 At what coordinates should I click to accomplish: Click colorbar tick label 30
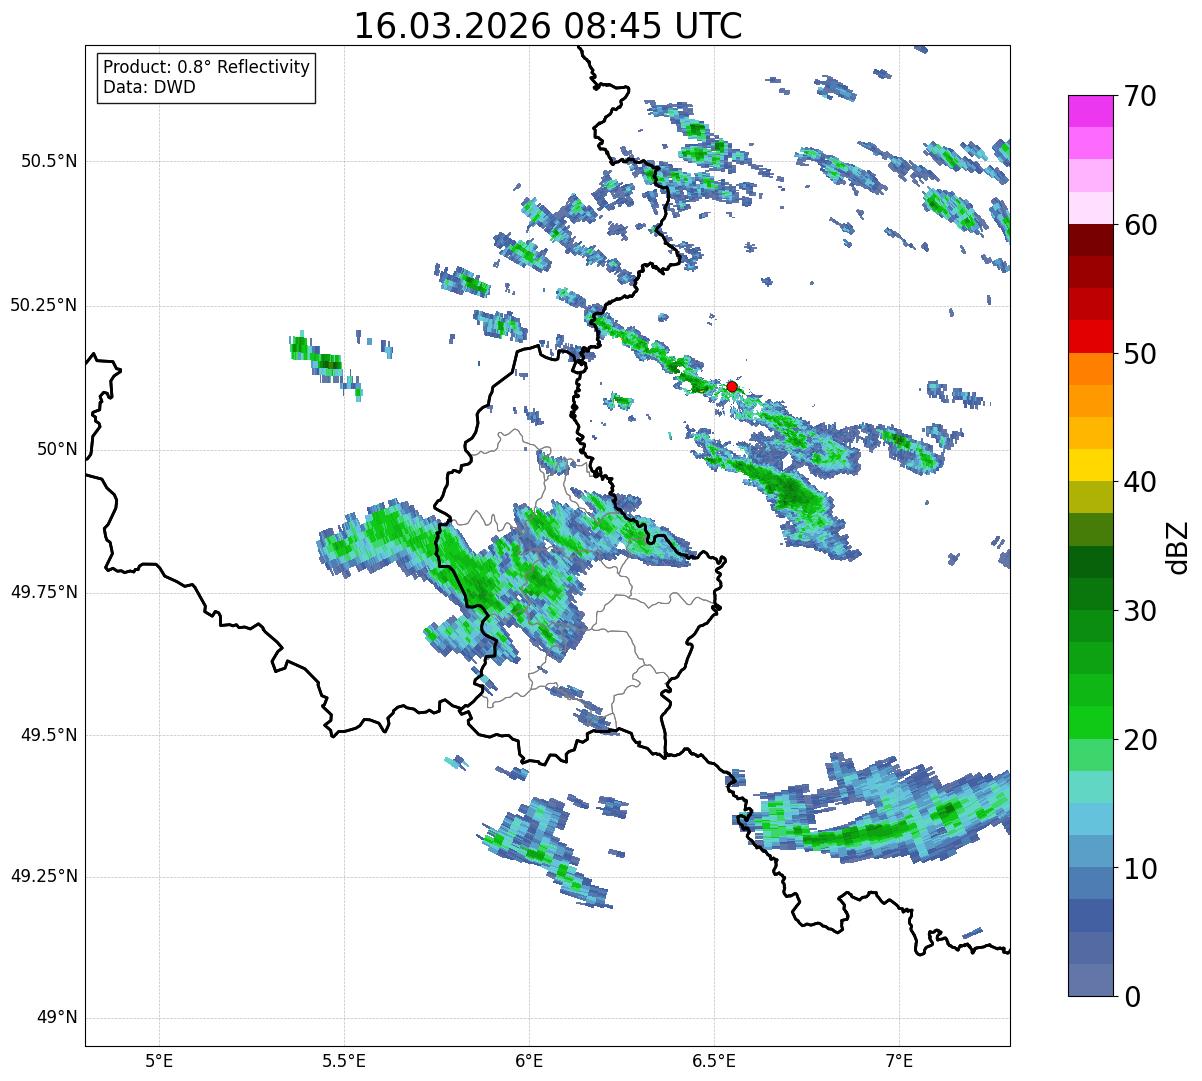1140,611
